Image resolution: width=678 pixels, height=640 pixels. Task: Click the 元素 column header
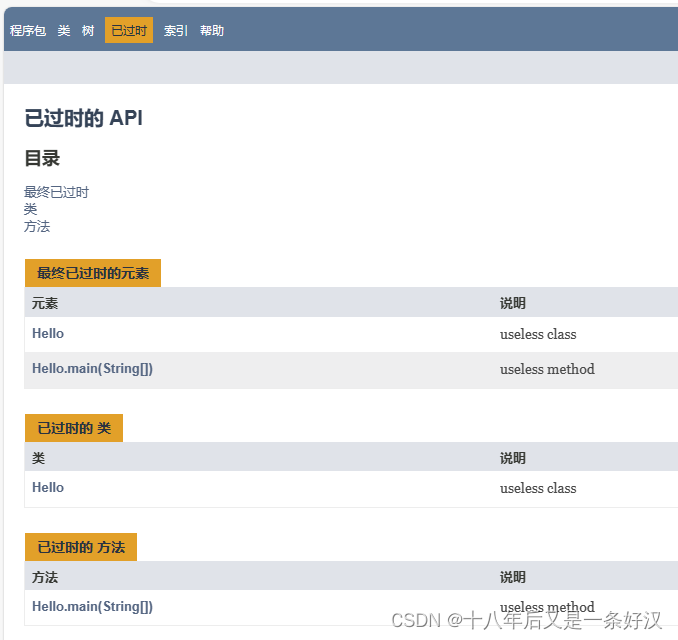pyautogui.click(x=45, y=303)
